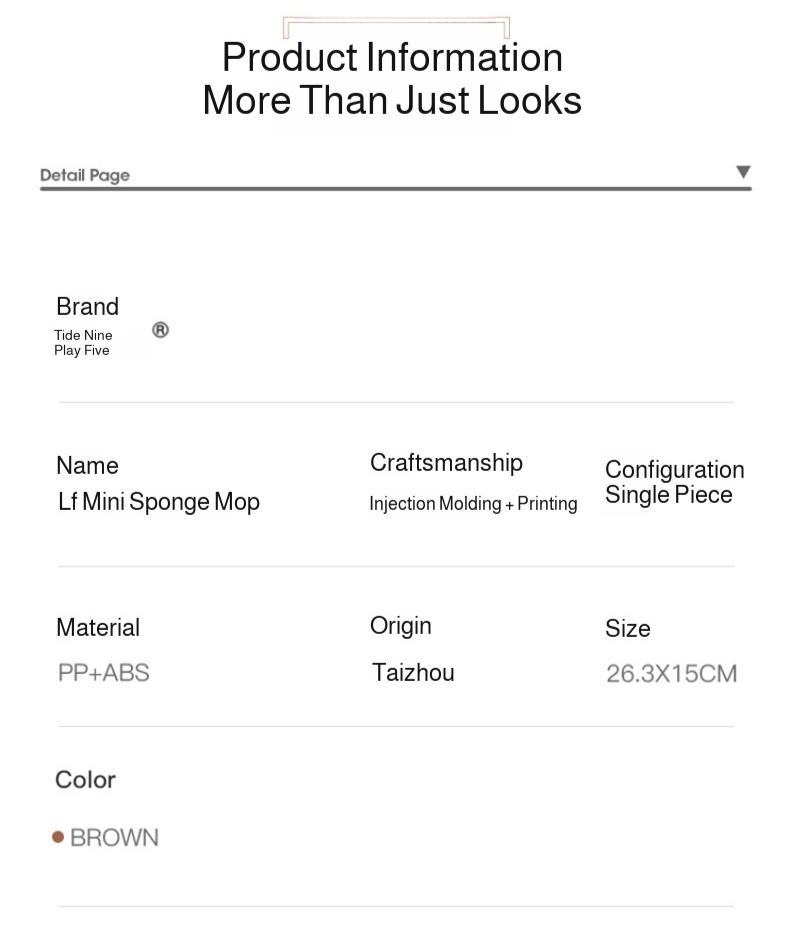The image size is (790, 935).
Task: Click the registered trademark symbol
Action: coord(160,330)
